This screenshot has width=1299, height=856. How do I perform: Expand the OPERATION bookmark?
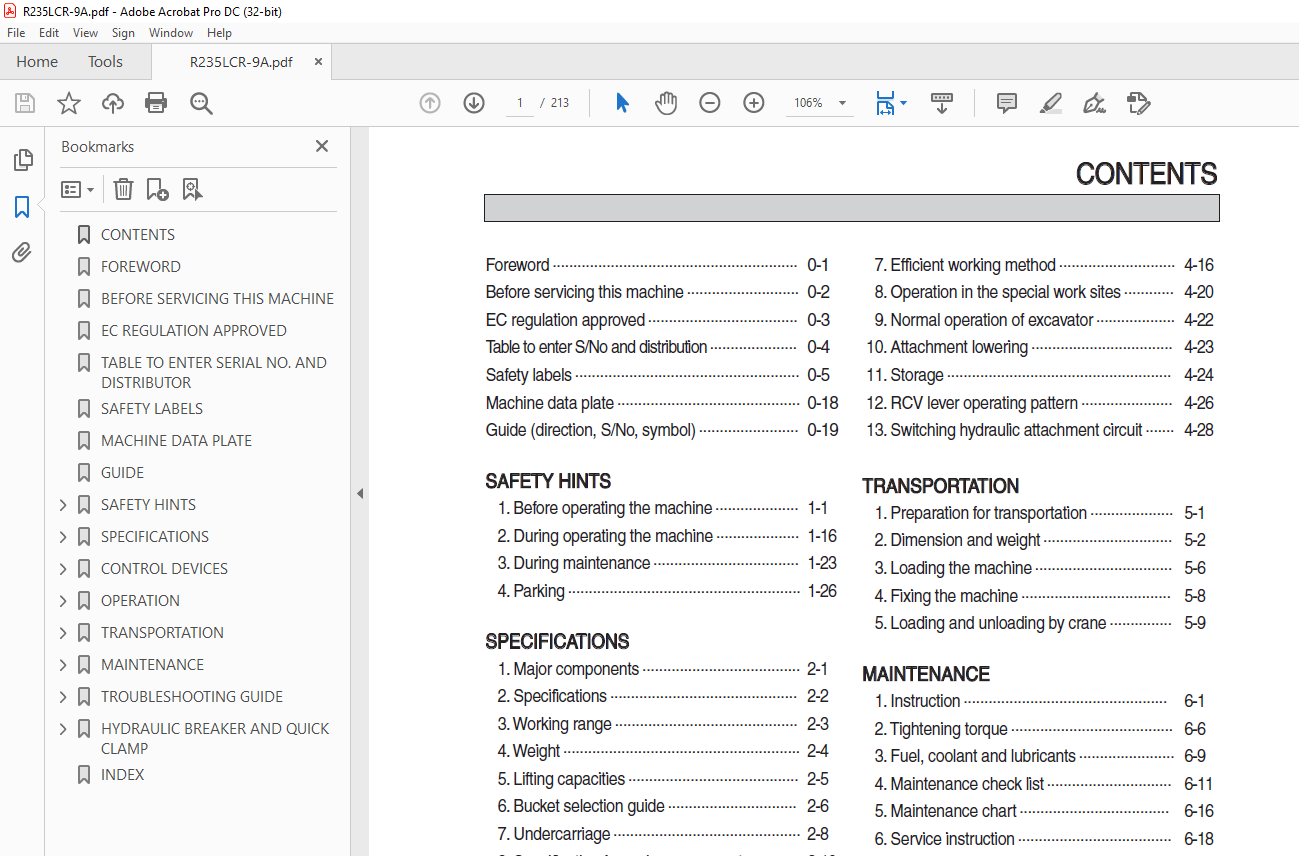(x=63, y=601)
